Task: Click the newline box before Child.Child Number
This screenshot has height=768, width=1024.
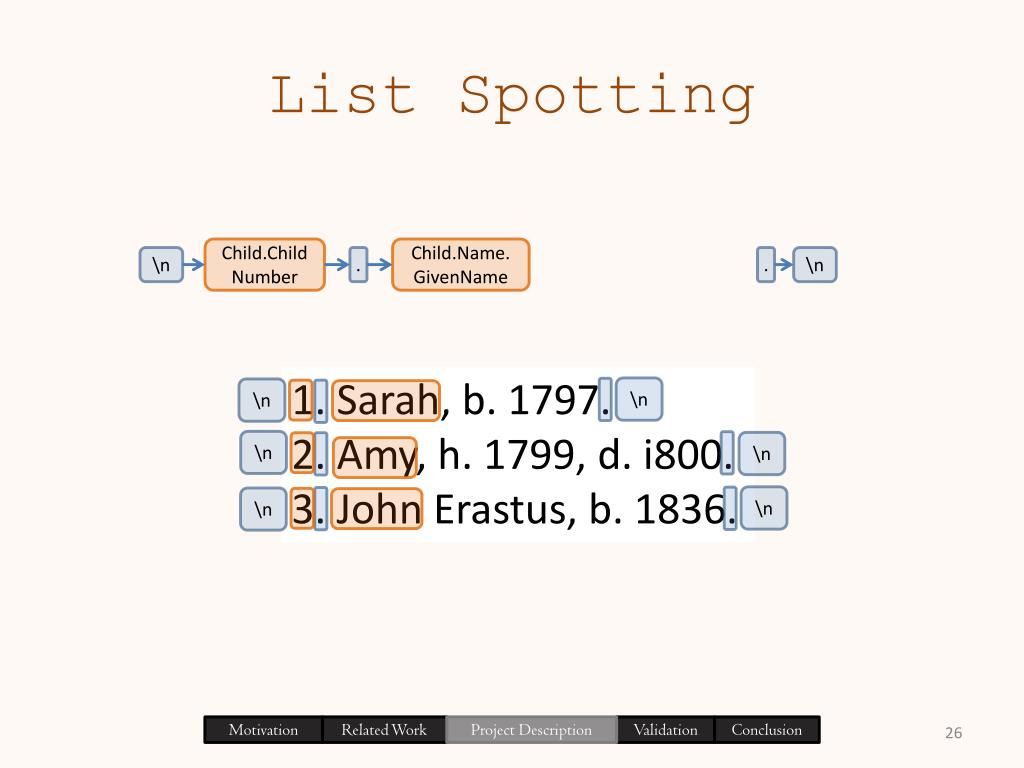Action: tap(161, 264)
